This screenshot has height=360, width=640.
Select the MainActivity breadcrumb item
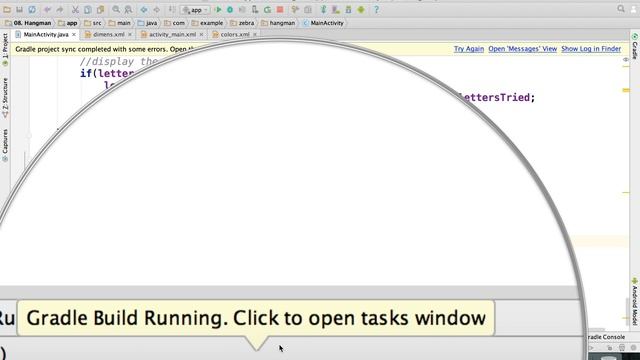tap(323, 23)
